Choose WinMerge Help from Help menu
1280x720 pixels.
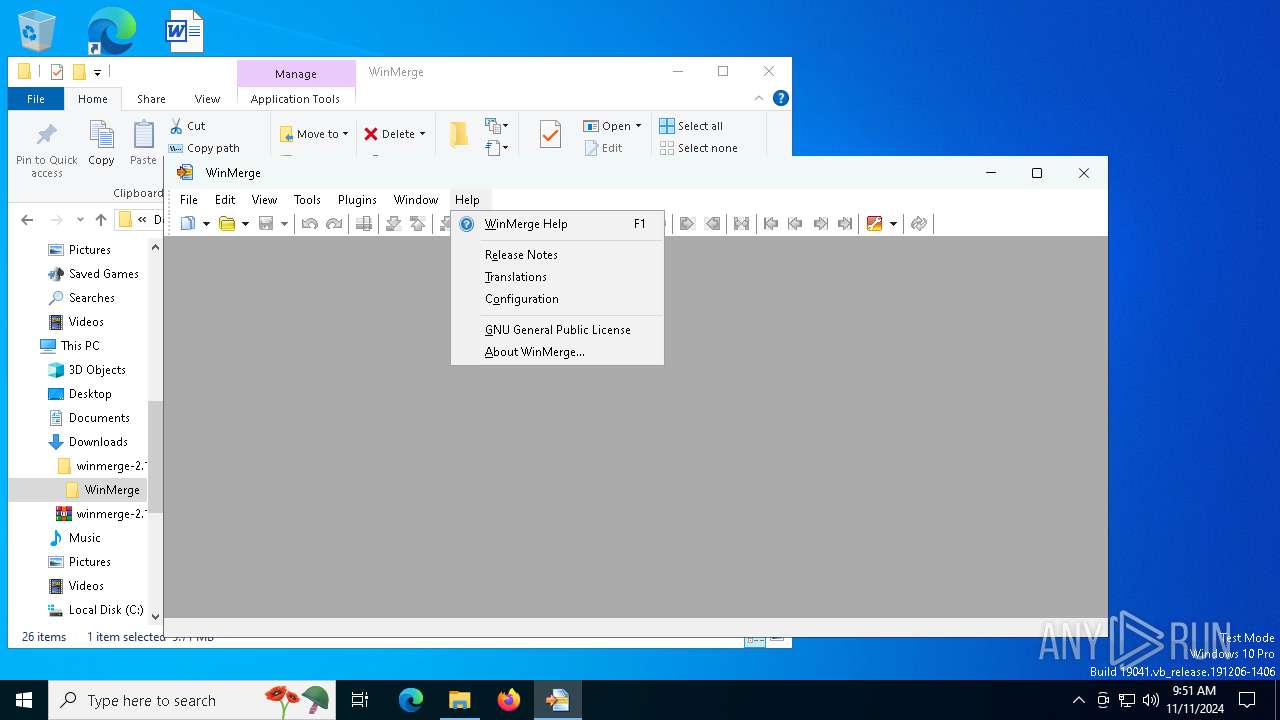click(557, 224)
